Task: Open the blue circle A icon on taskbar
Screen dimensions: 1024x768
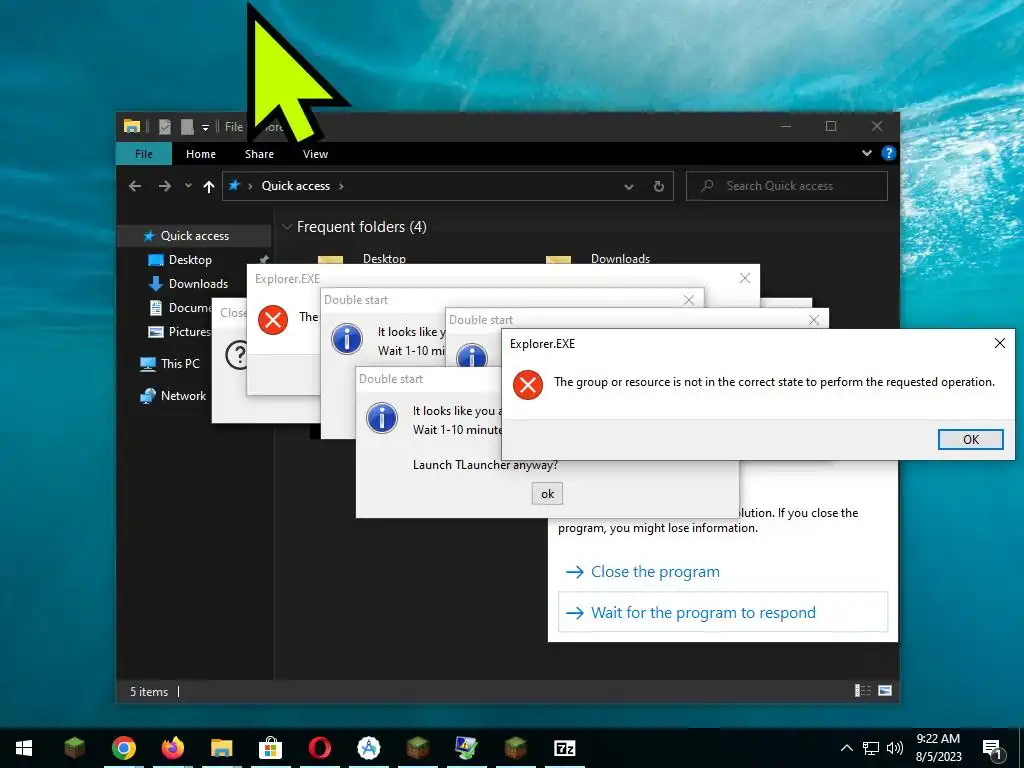Action: pos(368,748)
